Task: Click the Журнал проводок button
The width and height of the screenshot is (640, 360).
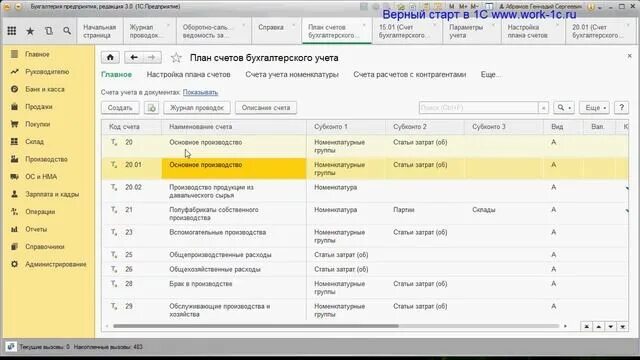Action: coord(197,108)
